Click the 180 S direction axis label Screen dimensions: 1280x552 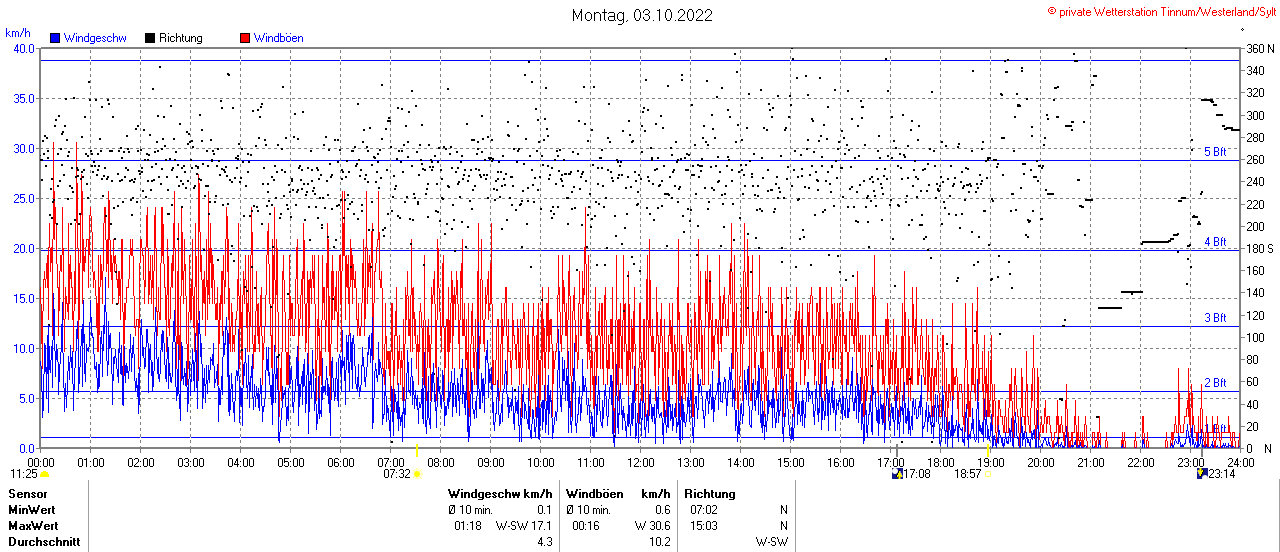(x=1259, y=249)
